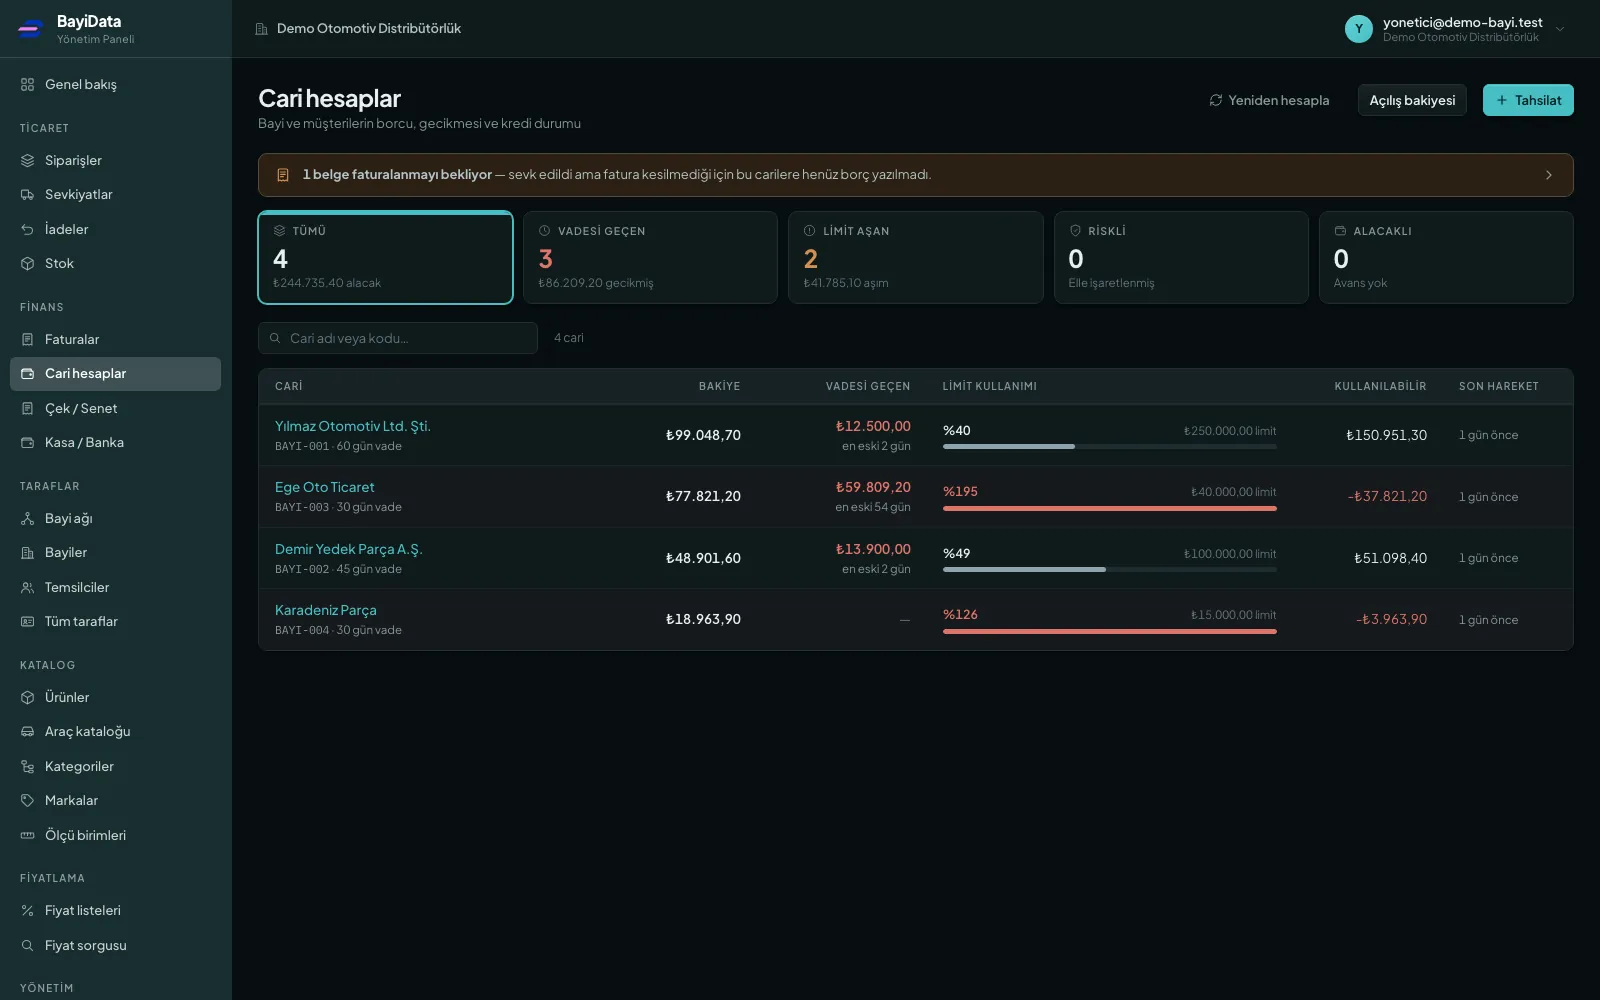
Task: Focus the Cari adı veya kodu search field
Action: coord(398,338)
